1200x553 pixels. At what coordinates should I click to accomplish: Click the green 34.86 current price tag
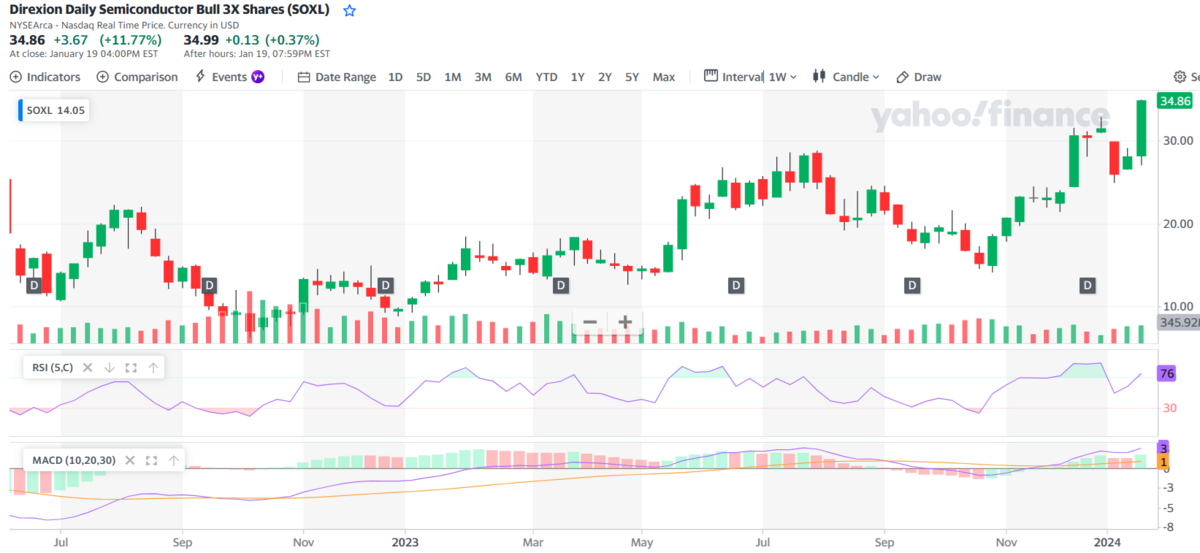[1175, 101]
